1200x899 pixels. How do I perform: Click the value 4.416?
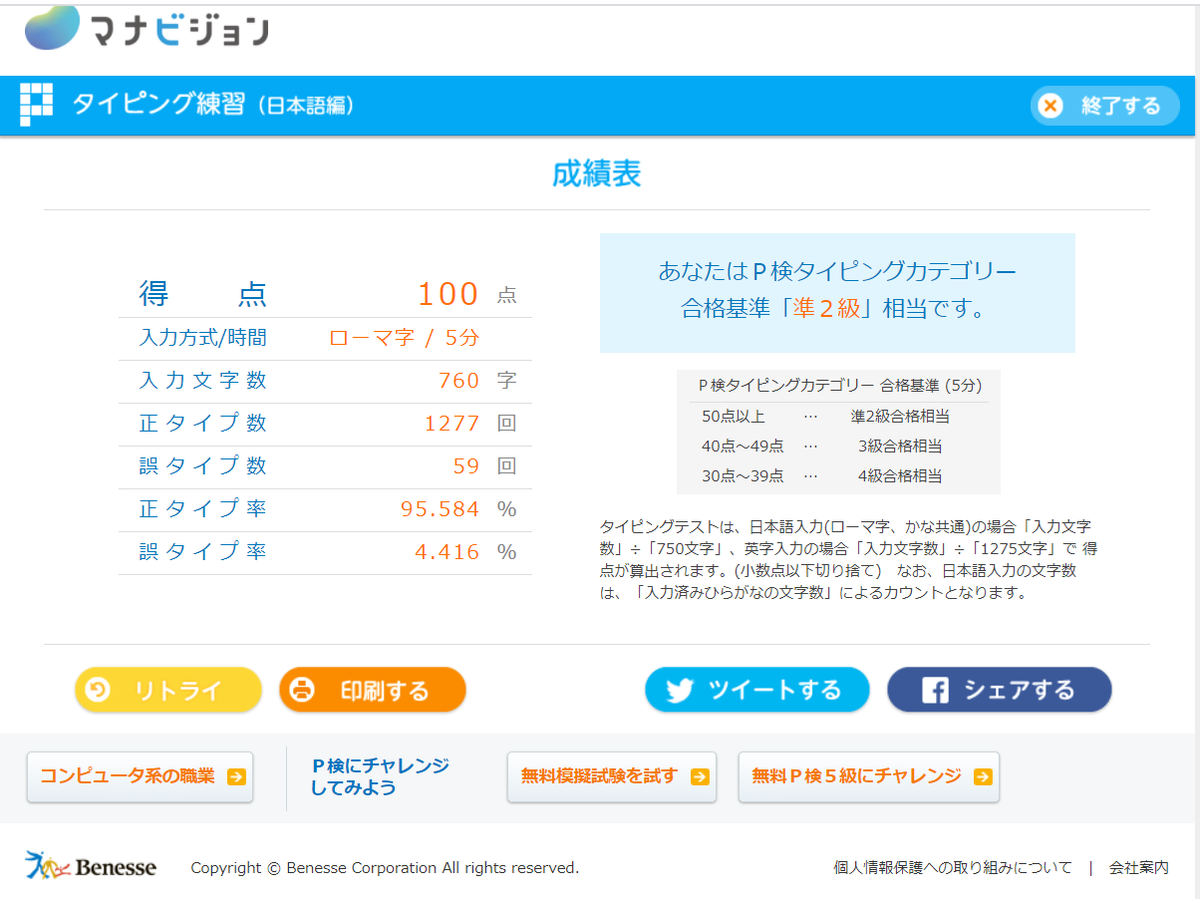coord(447,552)
